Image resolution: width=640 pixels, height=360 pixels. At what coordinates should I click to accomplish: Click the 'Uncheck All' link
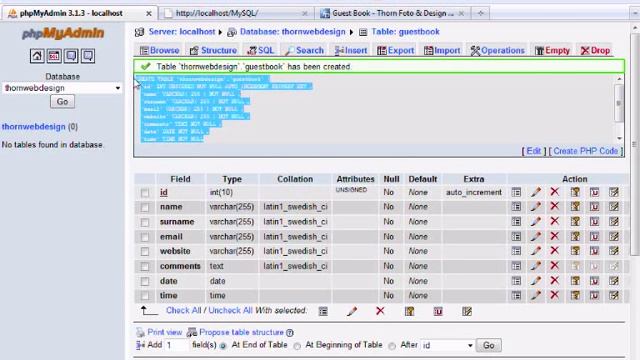[230, 311]
